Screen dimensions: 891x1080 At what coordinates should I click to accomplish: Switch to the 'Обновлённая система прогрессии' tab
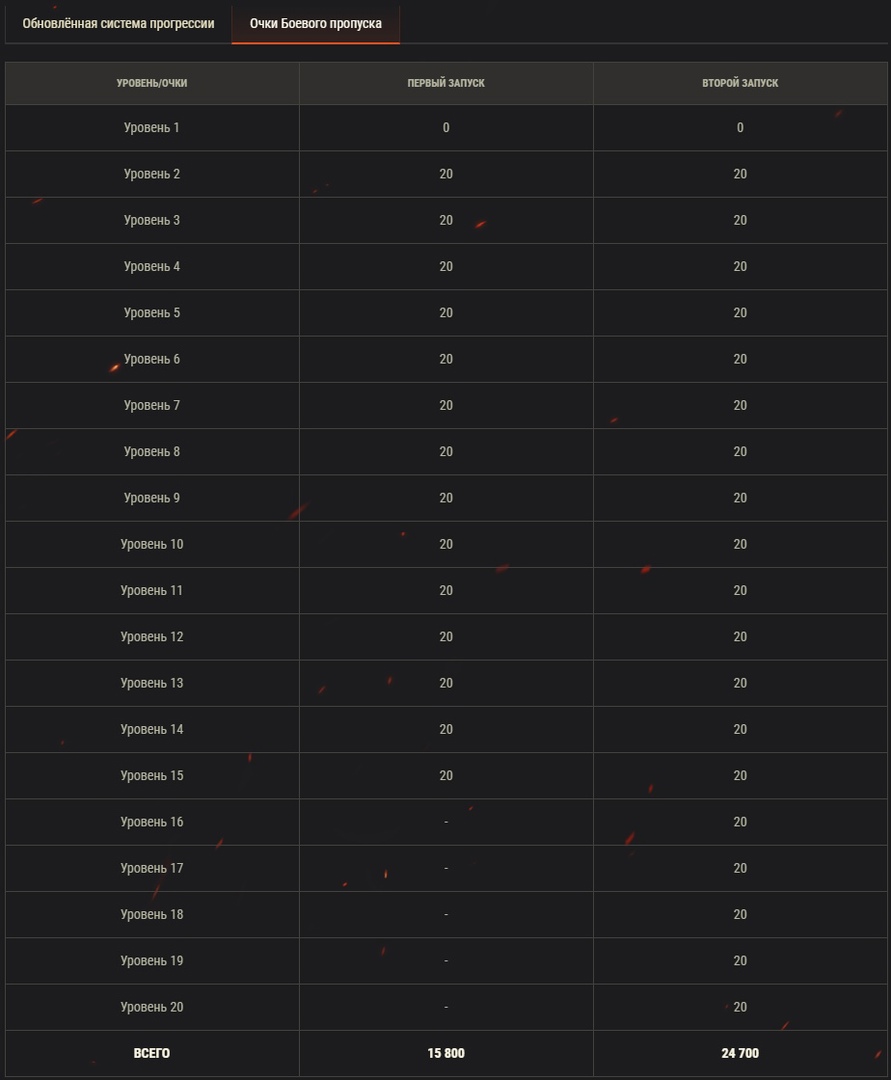(x=118, y=23)
